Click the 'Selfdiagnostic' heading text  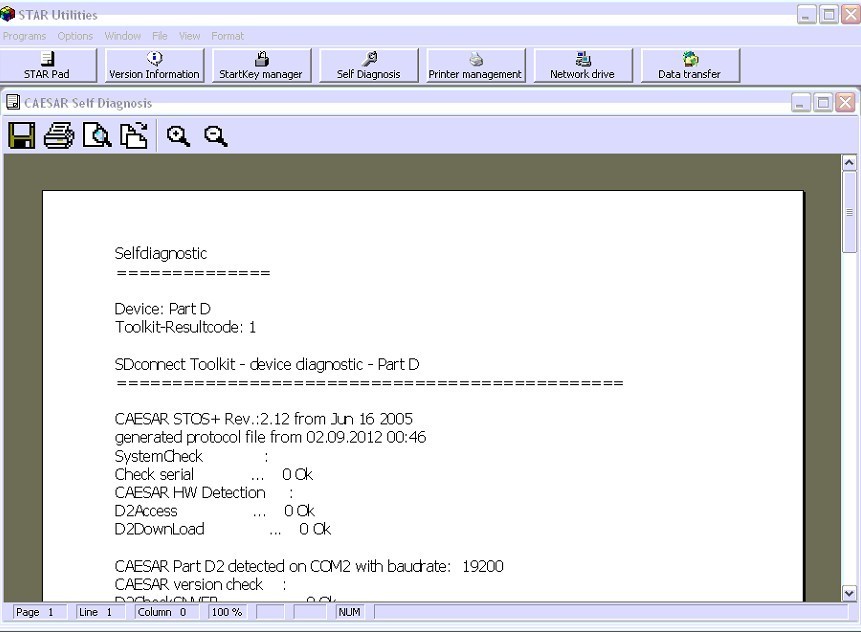click(161, 254)
